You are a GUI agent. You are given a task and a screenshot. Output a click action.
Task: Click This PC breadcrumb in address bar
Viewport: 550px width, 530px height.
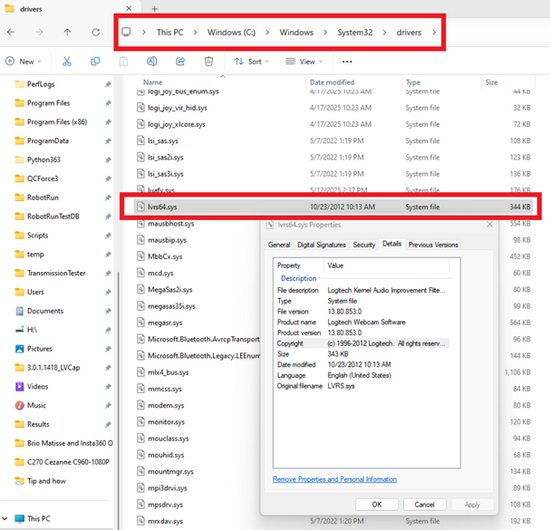[170, 32]
